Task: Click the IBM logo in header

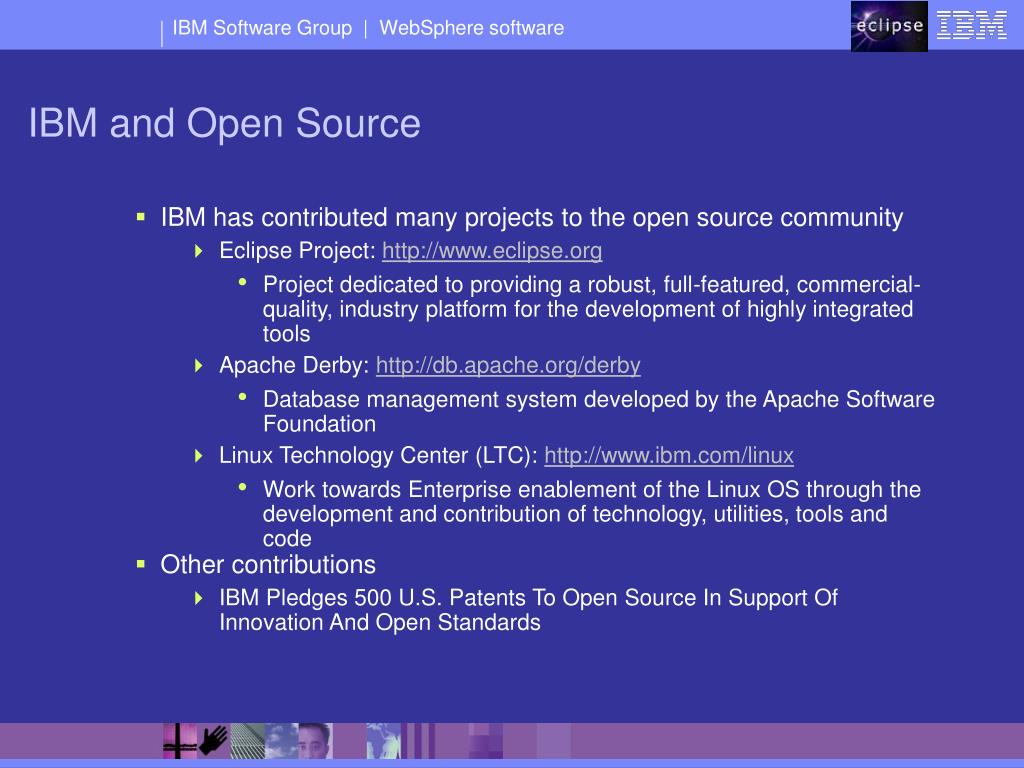Action: (972, 25)
